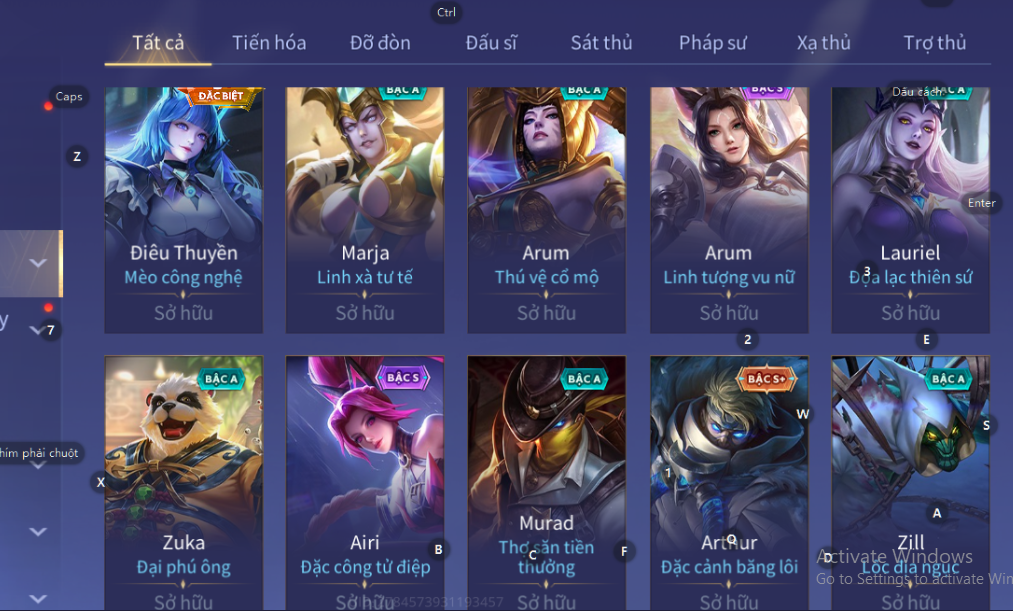Click the BẬC S badge on Airi's card
1013x611 pixels.
(x=403, y=378)
